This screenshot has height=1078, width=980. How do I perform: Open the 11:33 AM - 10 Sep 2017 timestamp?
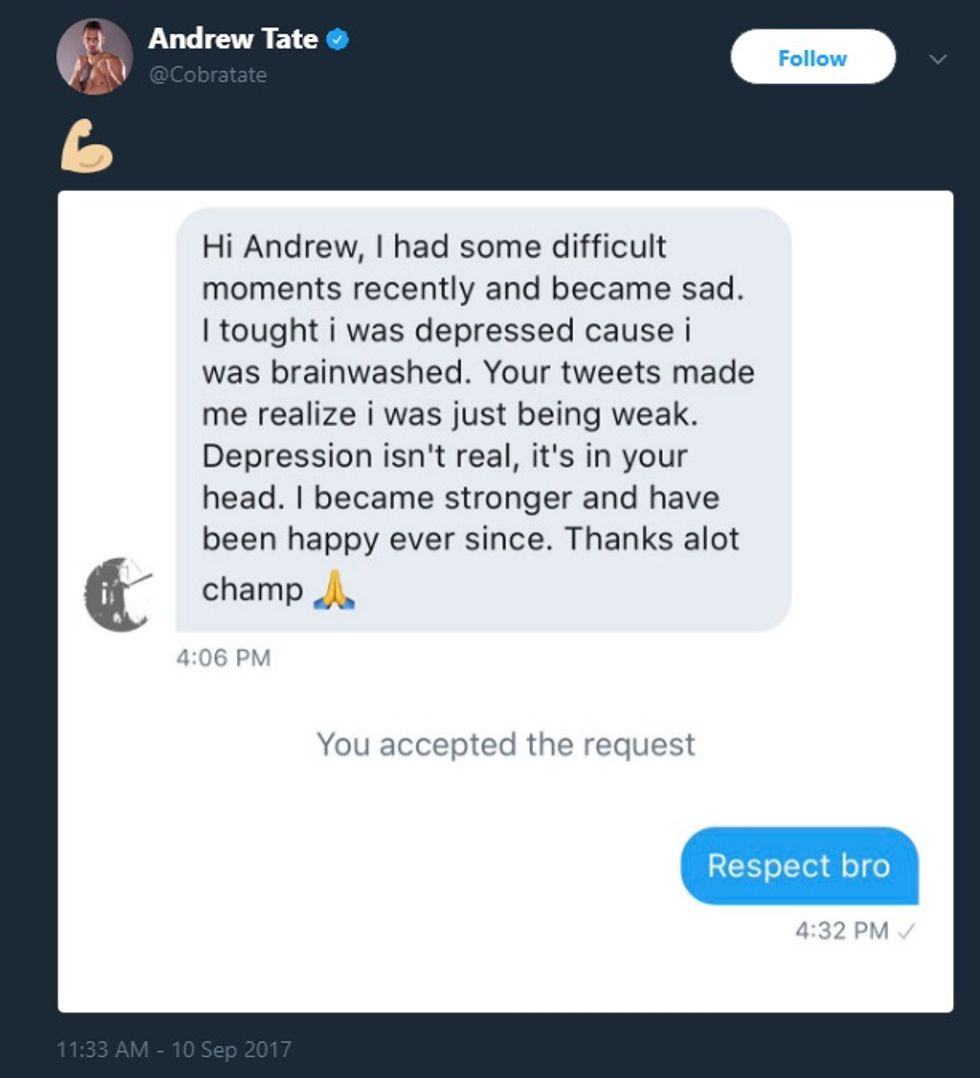[x=174, y=1050]
